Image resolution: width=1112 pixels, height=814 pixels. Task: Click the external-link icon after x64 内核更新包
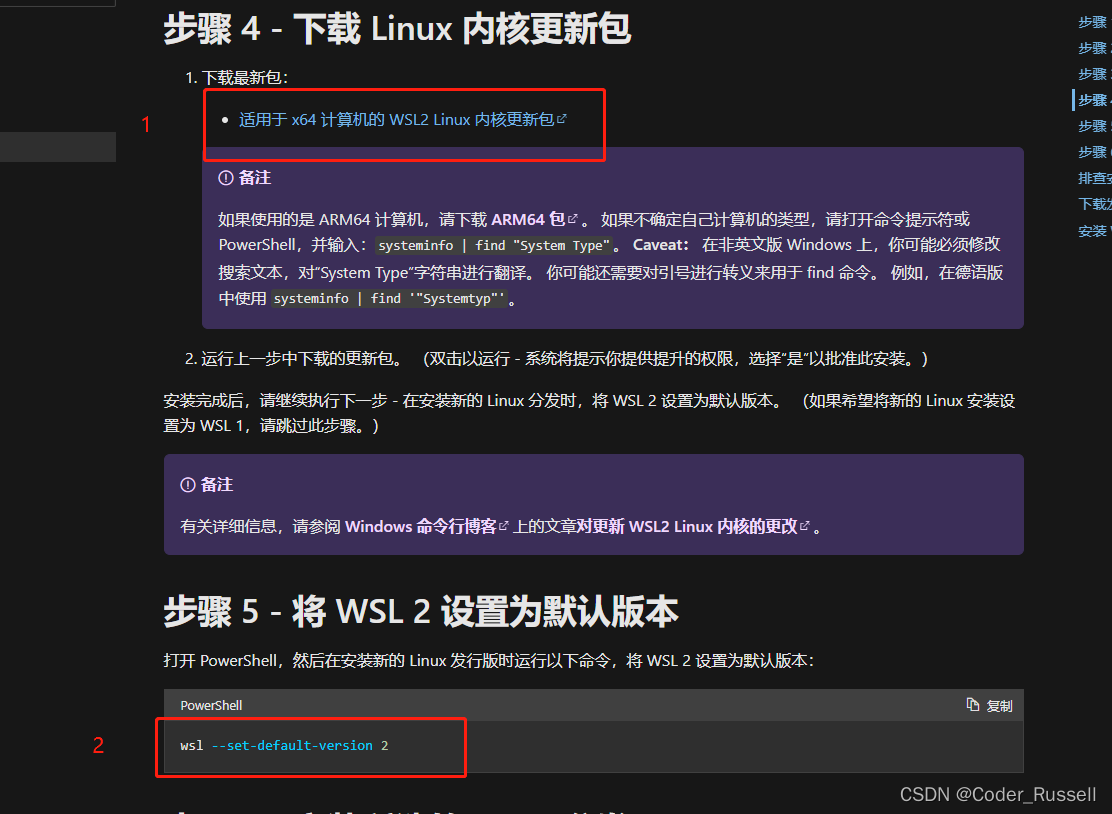click(562, 118)
